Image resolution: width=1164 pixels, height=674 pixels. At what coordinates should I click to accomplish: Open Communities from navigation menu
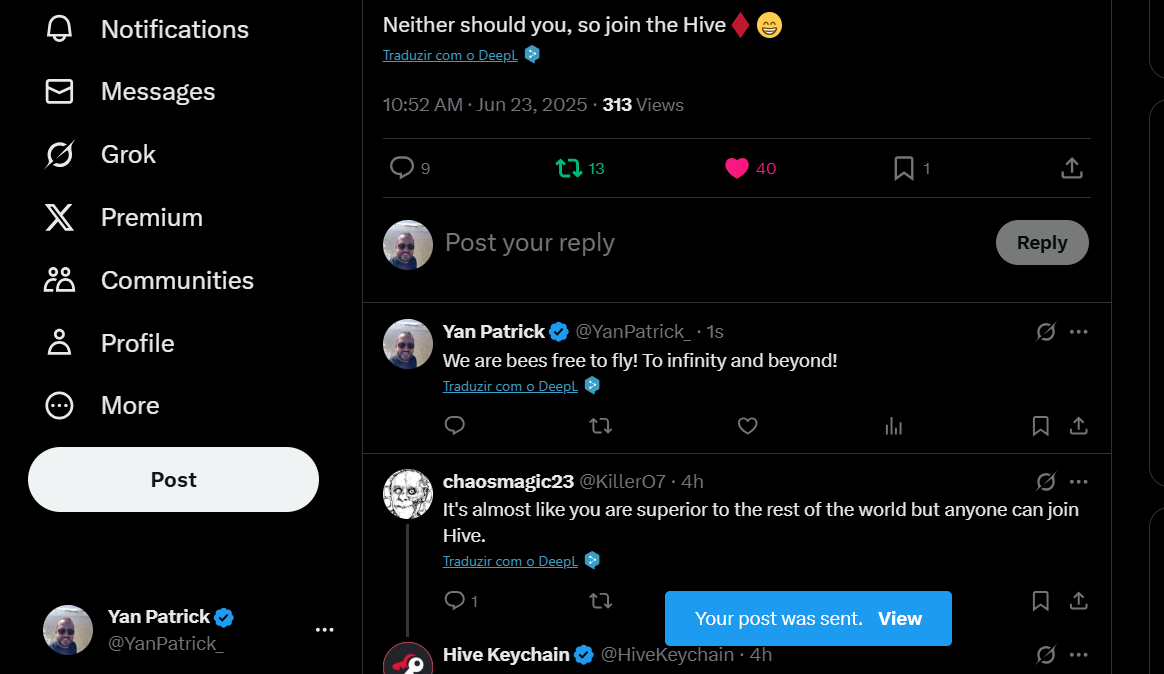tap(148, 280)
